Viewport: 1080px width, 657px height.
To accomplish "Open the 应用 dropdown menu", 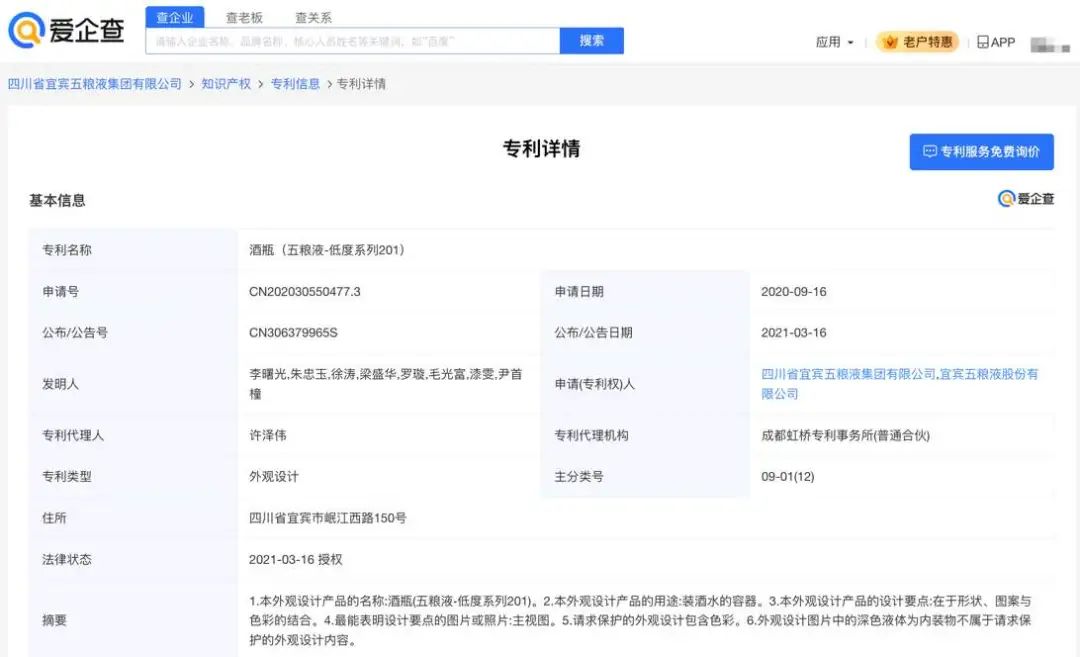I will (835, 42).
